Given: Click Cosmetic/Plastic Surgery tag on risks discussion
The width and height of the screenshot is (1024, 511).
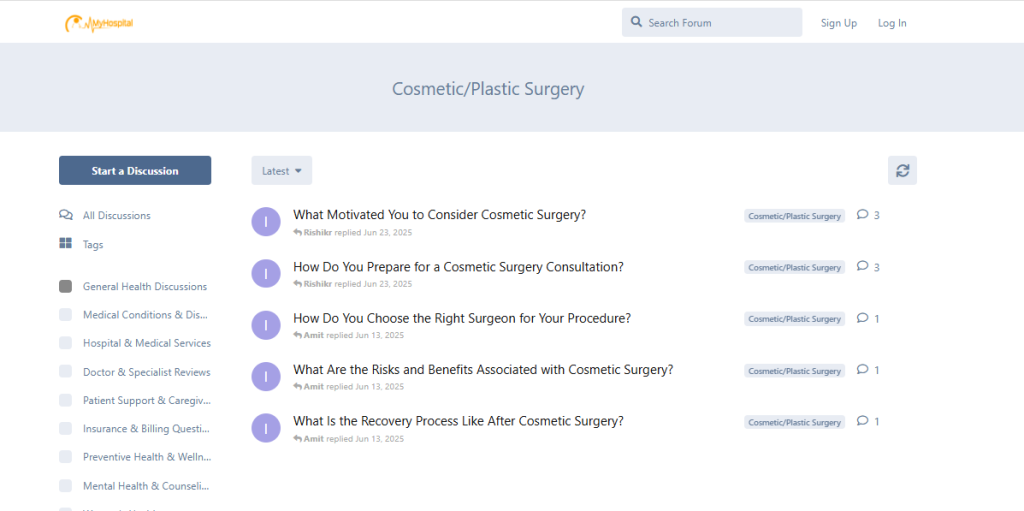Looking at the screenshot, I should 794,371.
